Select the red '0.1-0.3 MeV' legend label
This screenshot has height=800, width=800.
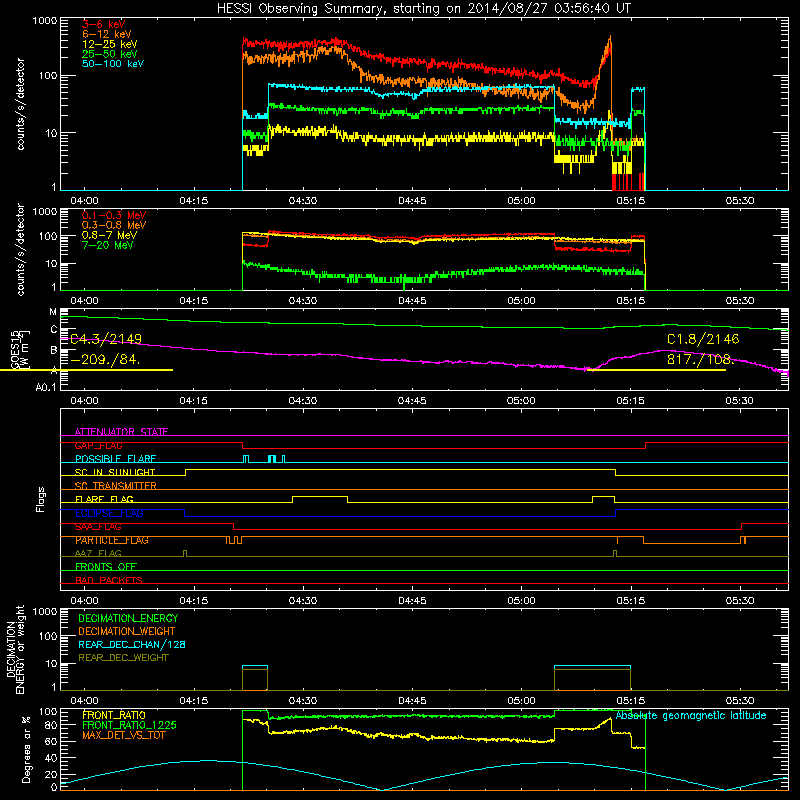[114, 215]
